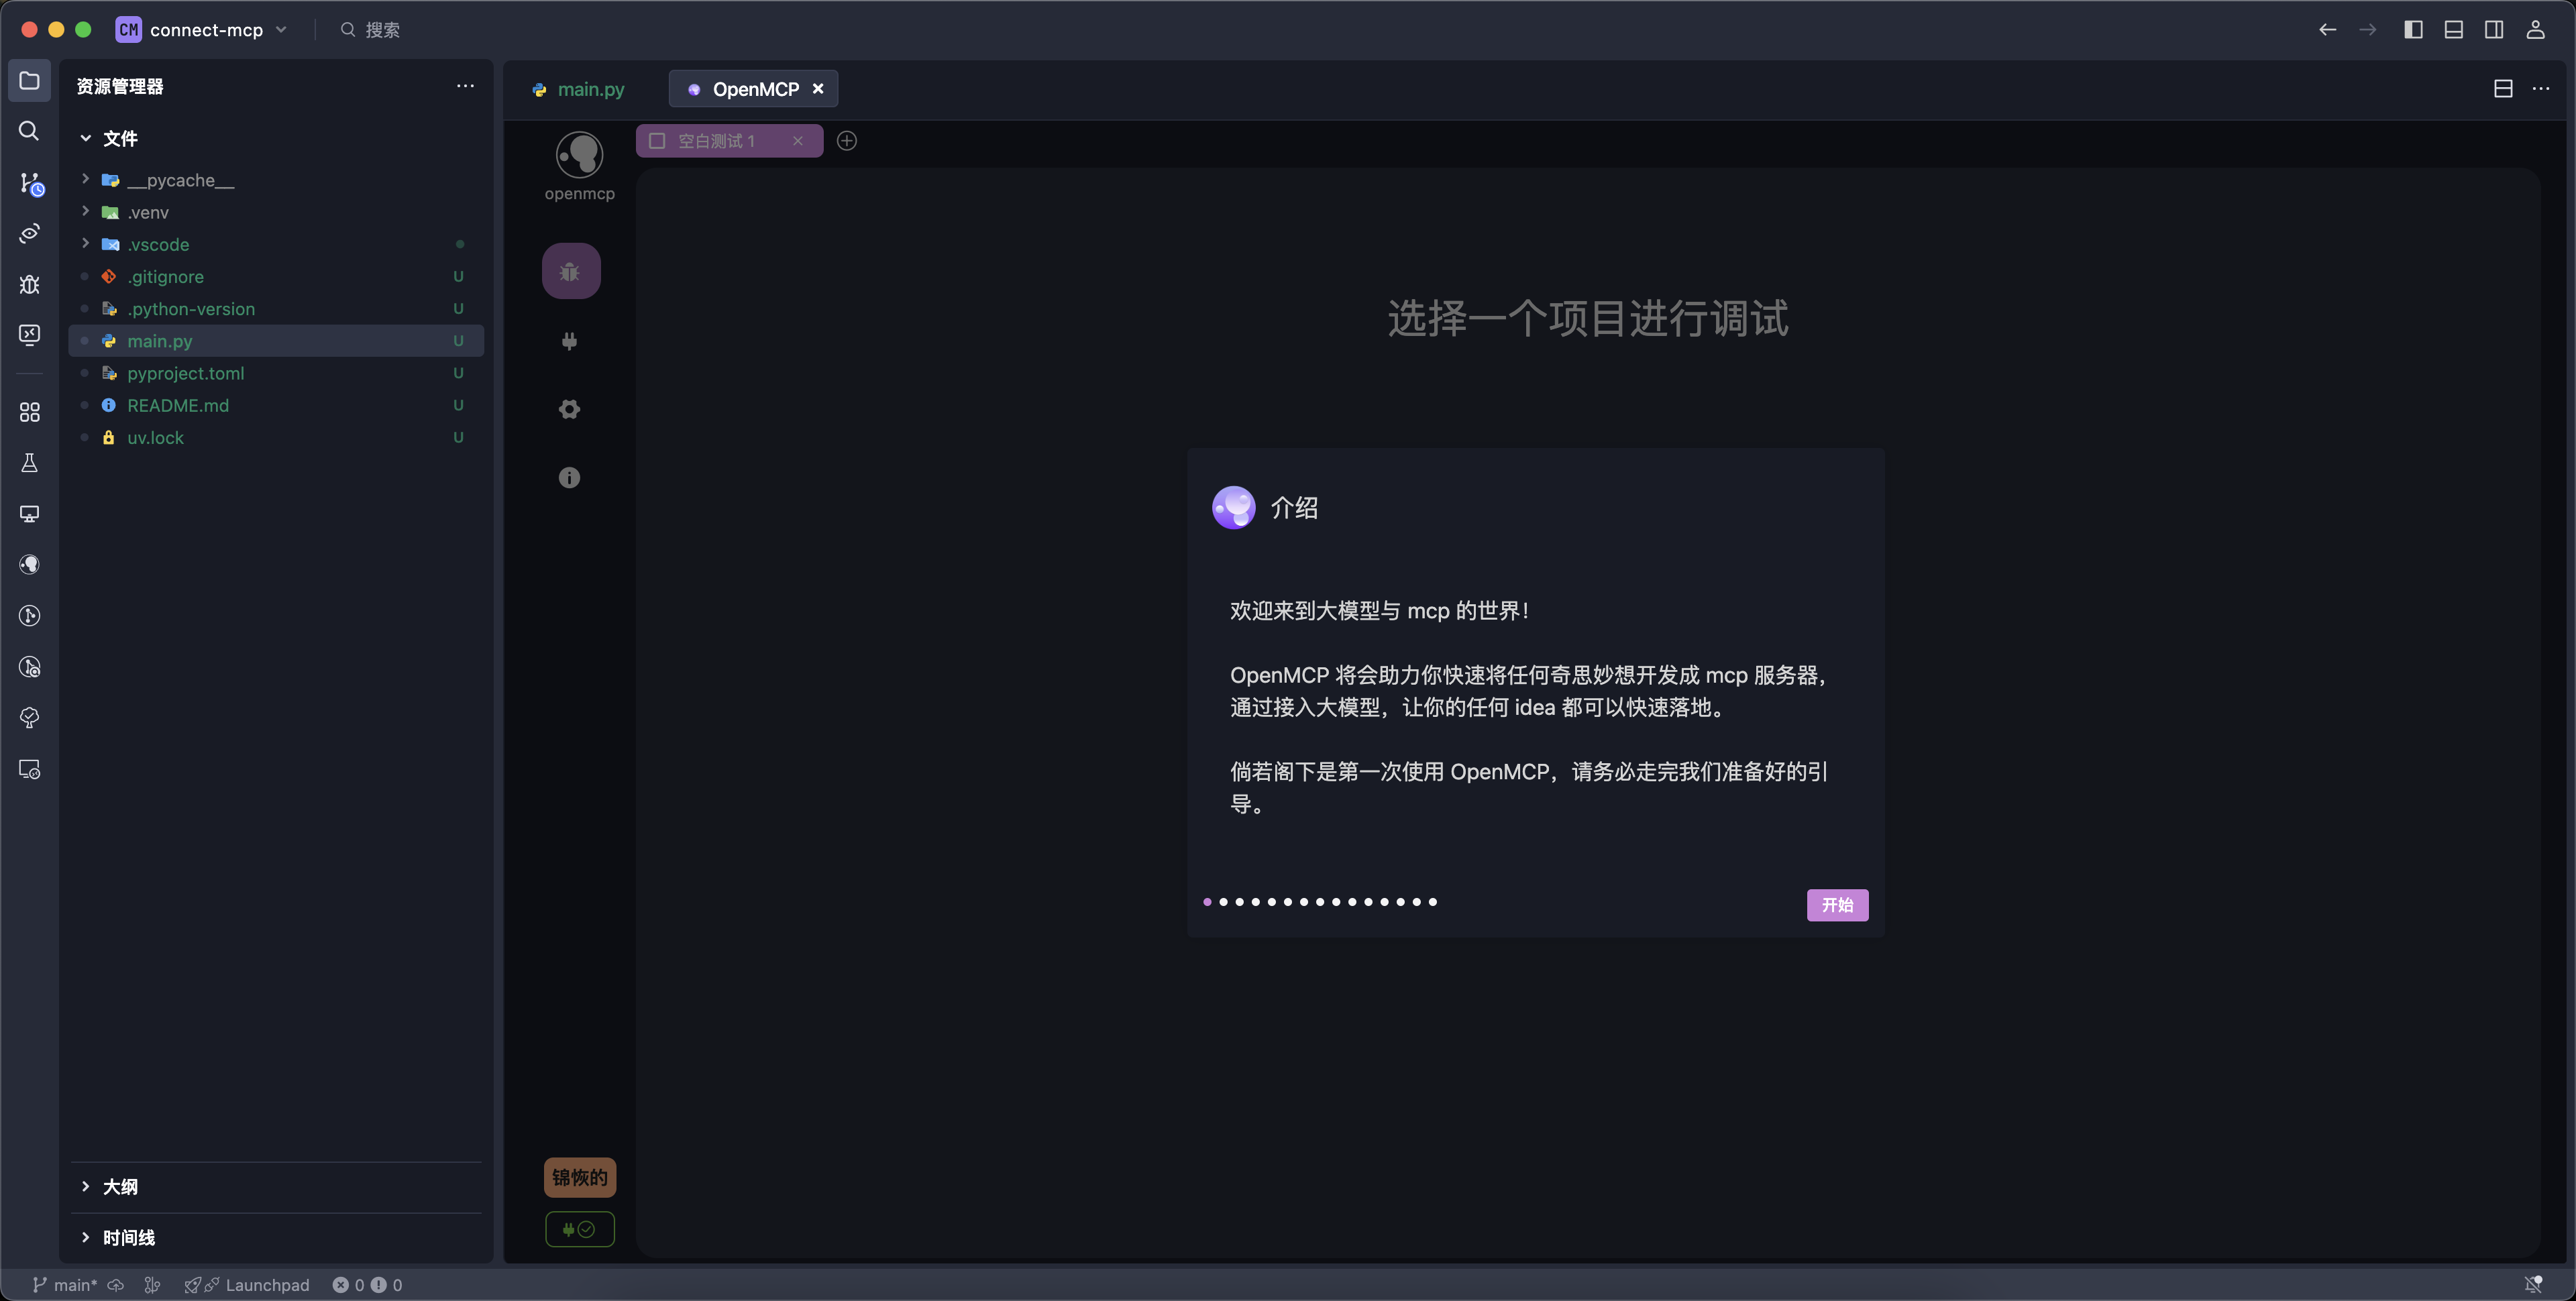Open OpenMCP settings gear icon
This screenshot has width=2576, height=1301.
tap(568, 409)
